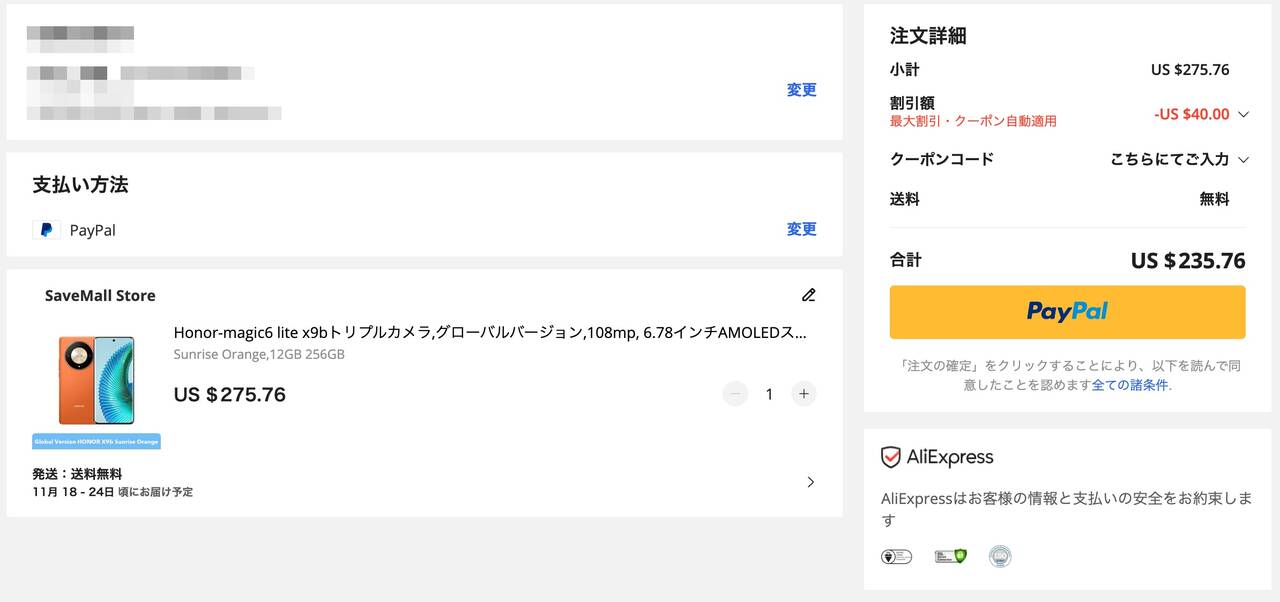This screenshot has height=602, width=1280.
Task: Decrease quantity with the minus button
Action: tap(735, 394)
